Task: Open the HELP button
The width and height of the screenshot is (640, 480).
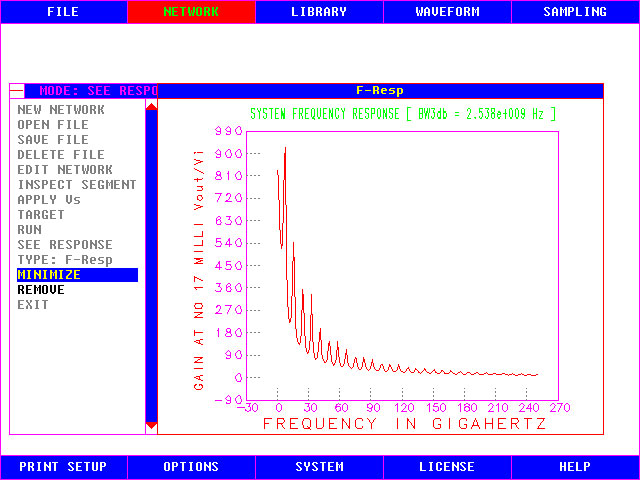Action: [575, 467]
